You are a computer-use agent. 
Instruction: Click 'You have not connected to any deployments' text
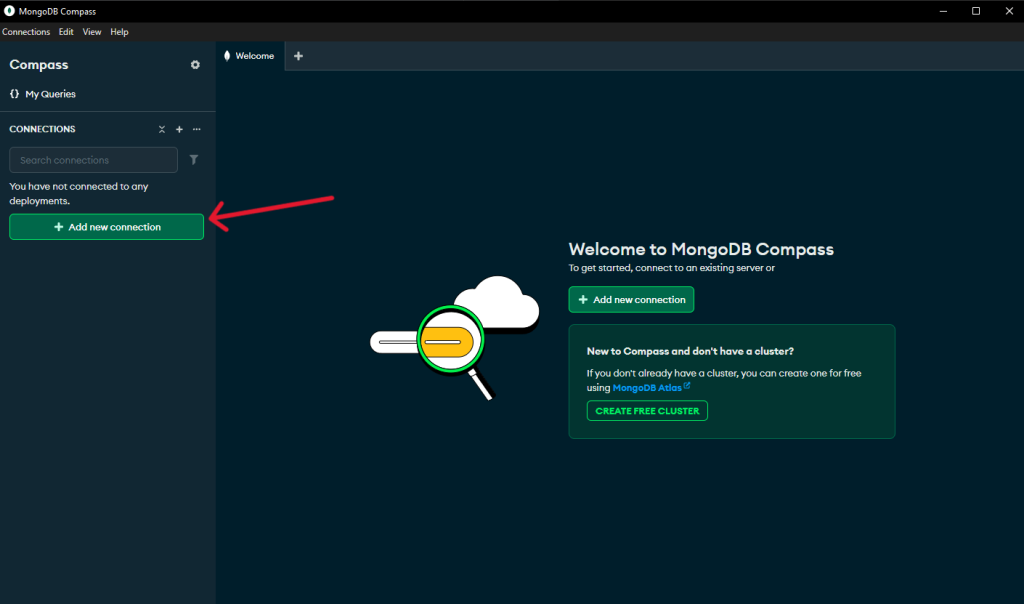tap(78, 193)
